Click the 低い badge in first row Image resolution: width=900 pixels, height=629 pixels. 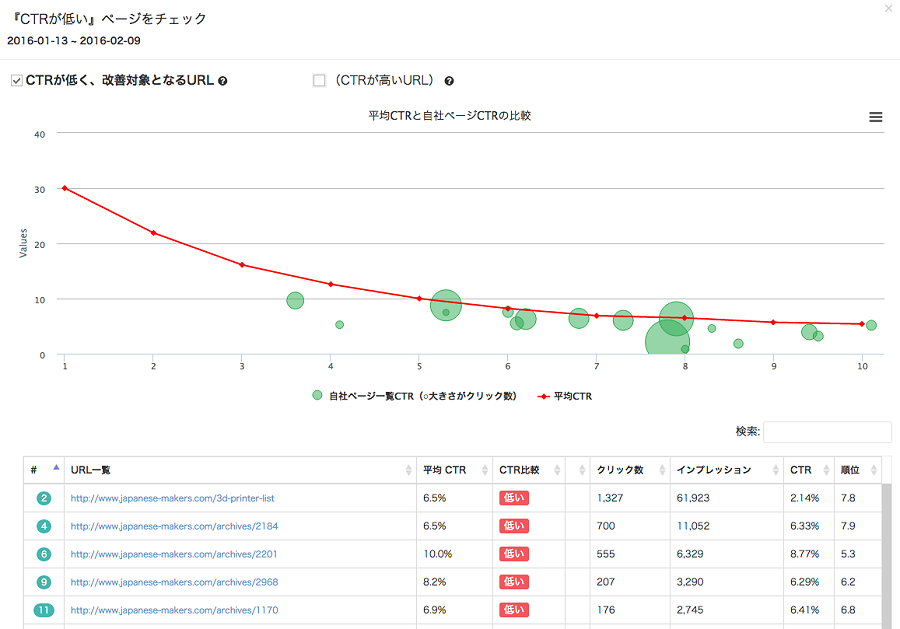(x=513, y=498)
